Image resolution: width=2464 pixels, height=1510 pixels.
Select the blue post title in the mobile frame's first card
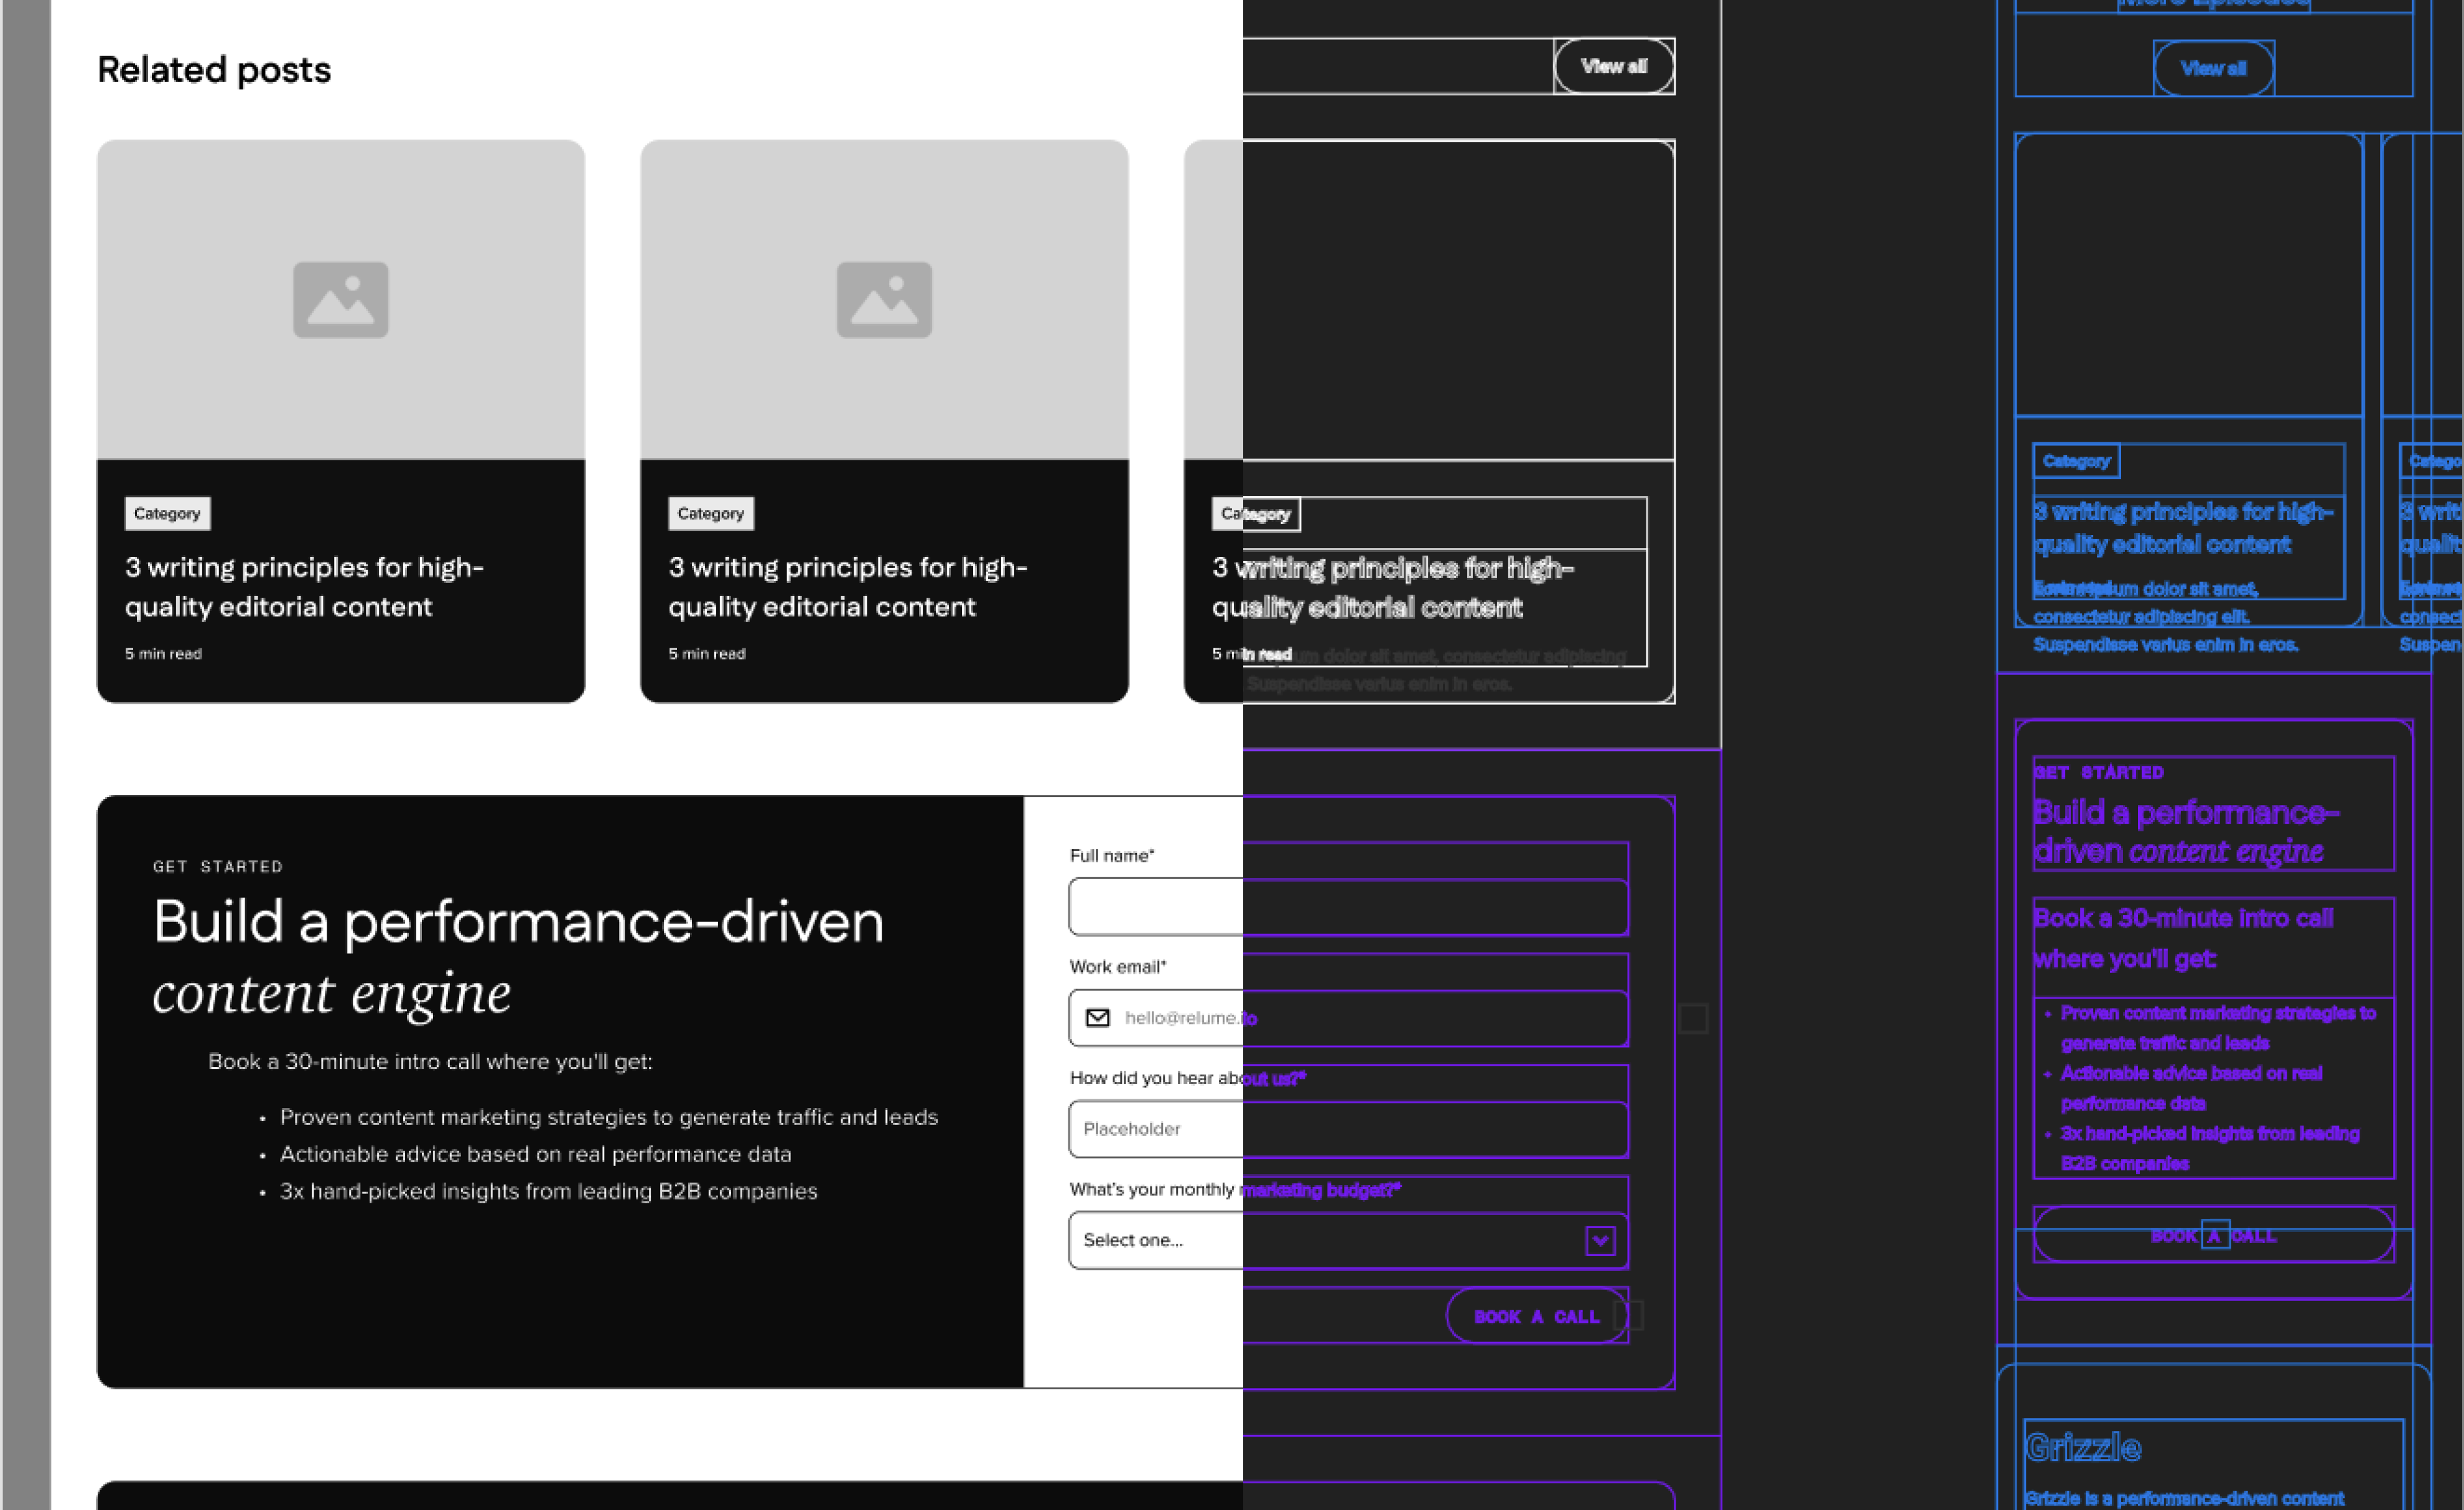[2183, 528]
